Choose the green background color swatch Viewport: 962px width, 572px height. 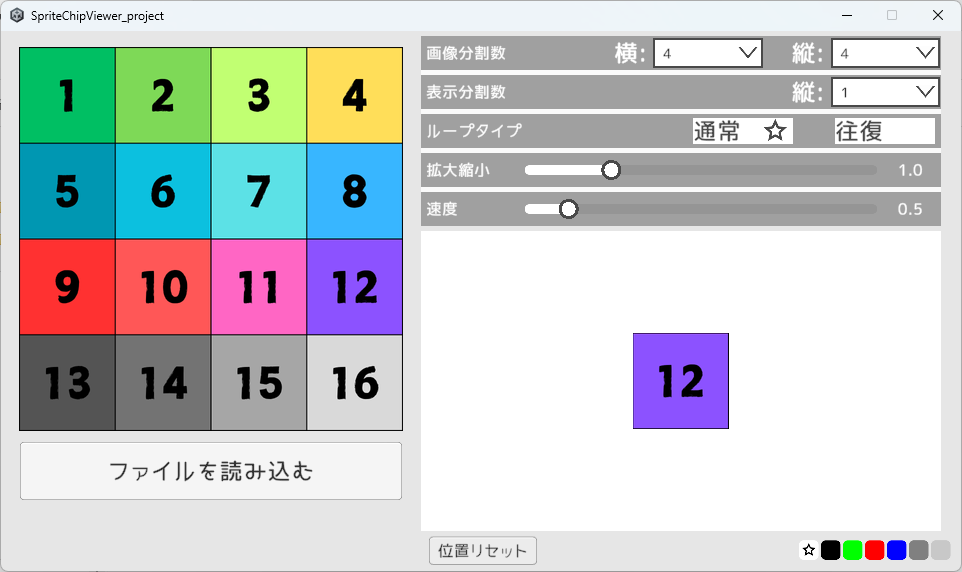(852, 550)
